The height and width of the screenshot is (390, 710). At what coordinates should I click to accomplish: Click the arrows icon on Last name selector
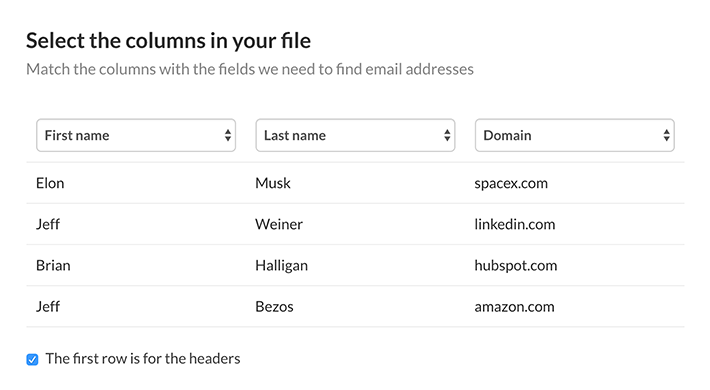pyautogui.click(x=447, y=135)
